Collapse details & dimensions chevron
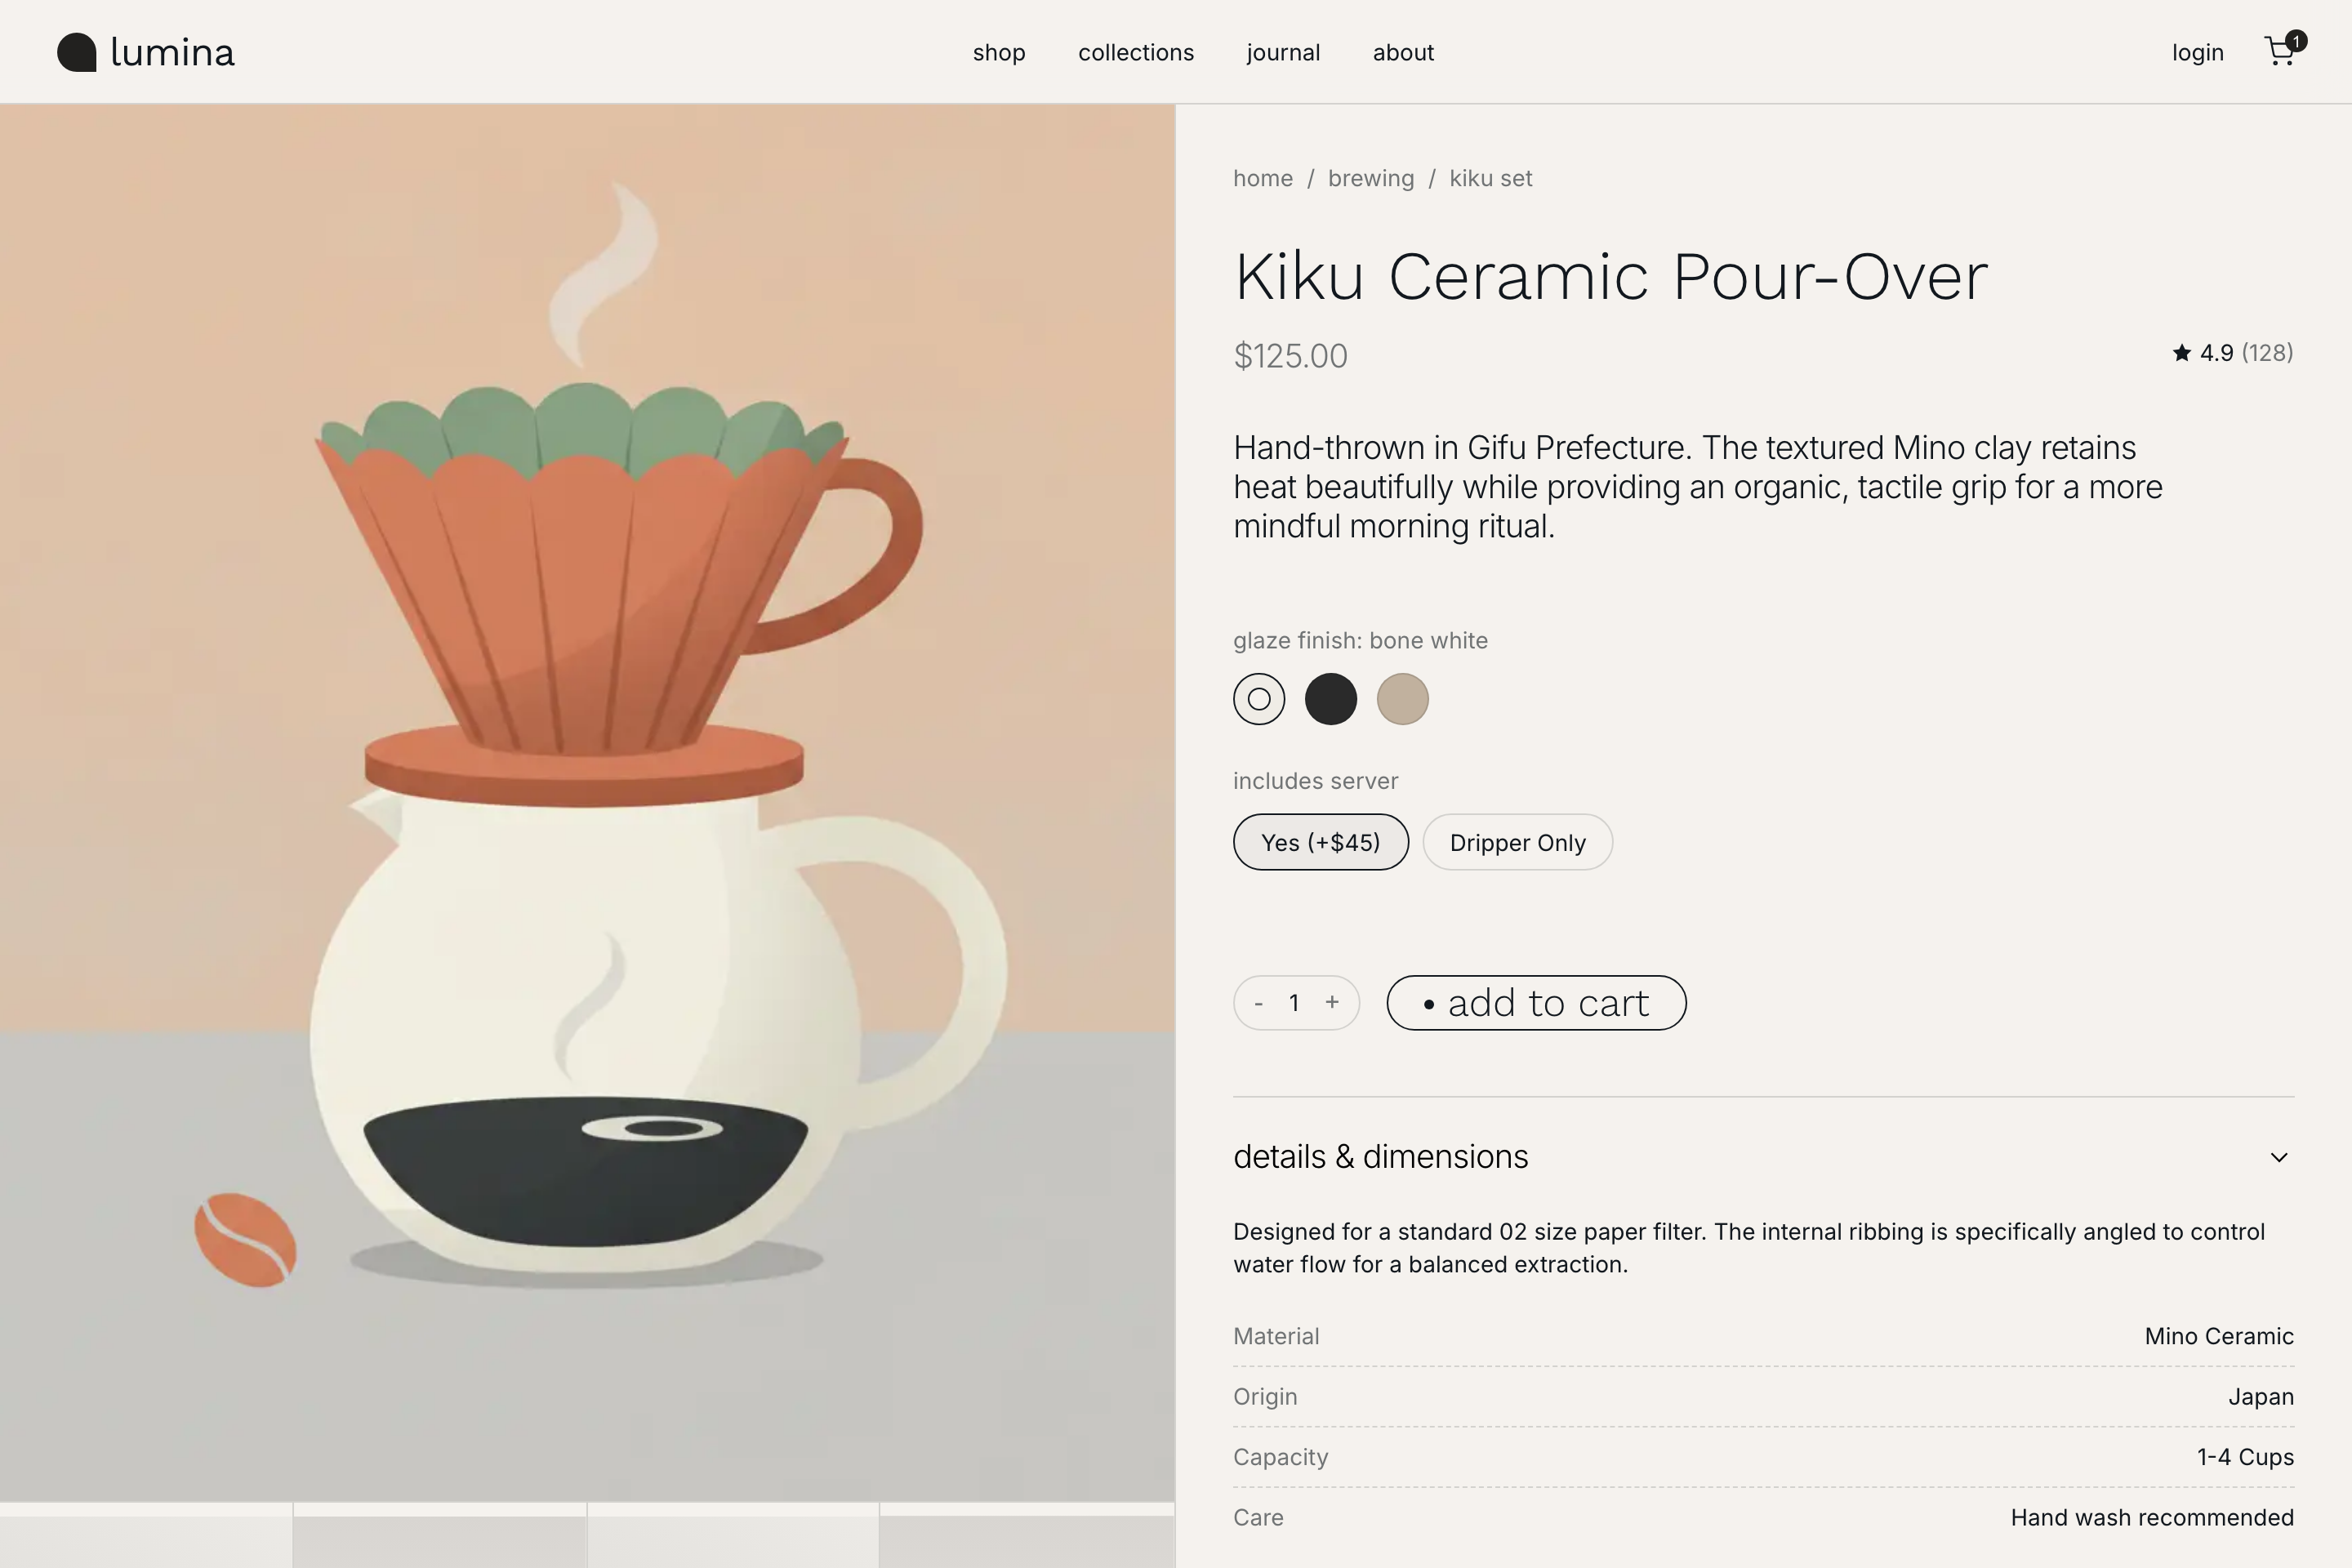Screen dimensions: 2352x1568 [x=2279, y=1157]
